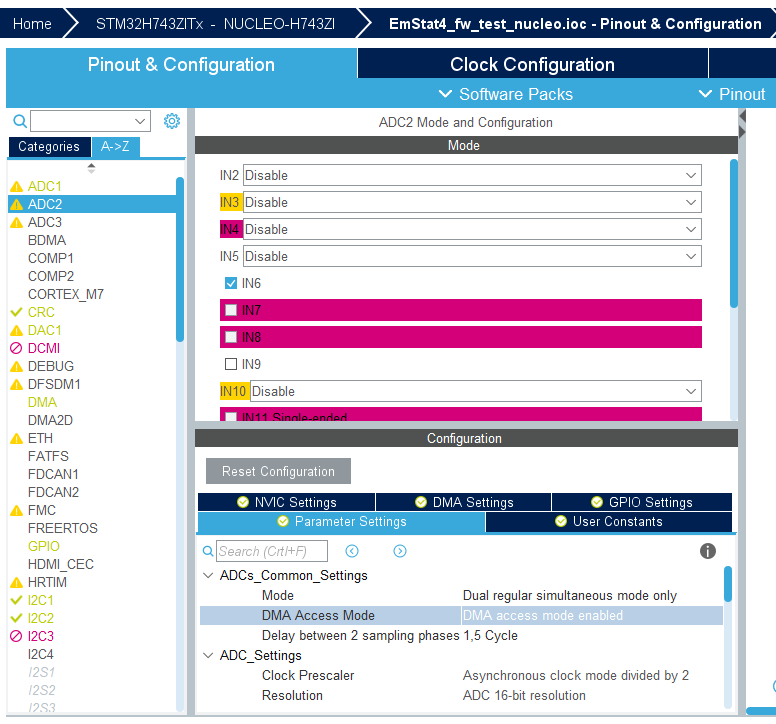Open the IN10 mode dropdown
Viewport: 776px width, 724px height.
[476, 391]
